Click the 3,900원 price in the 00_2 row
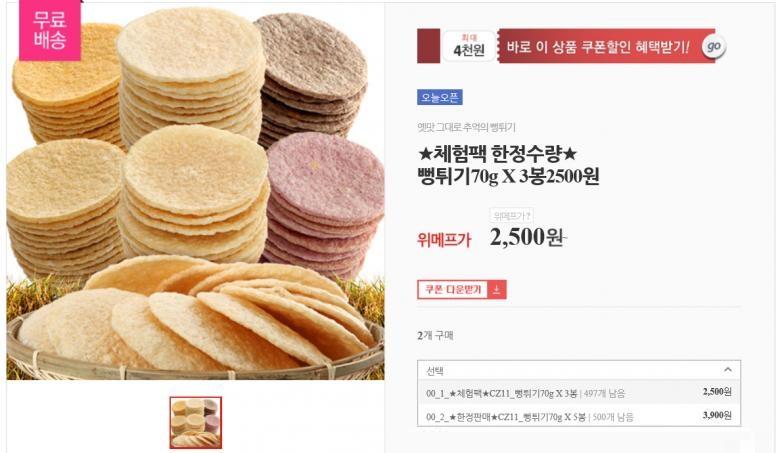 point(717,415)
